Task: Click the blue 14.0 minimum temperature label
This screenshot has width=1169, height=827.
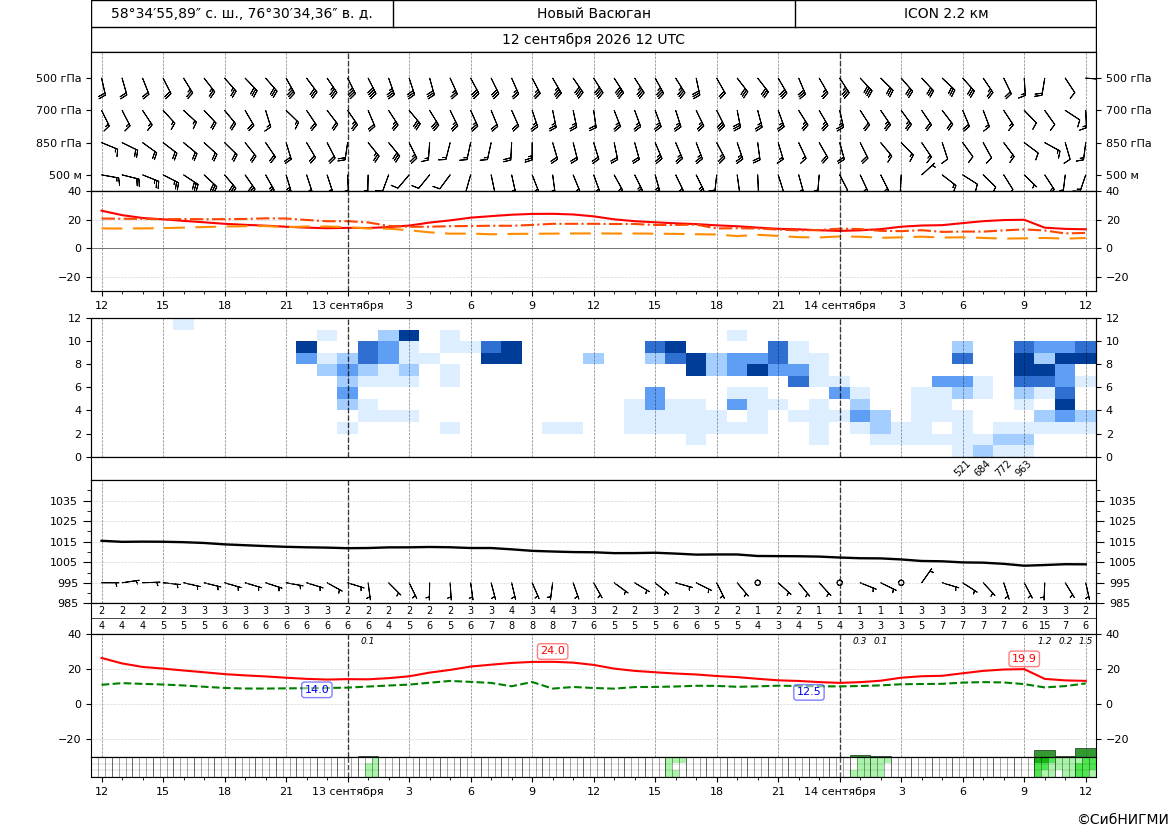Action: [317, 690]
